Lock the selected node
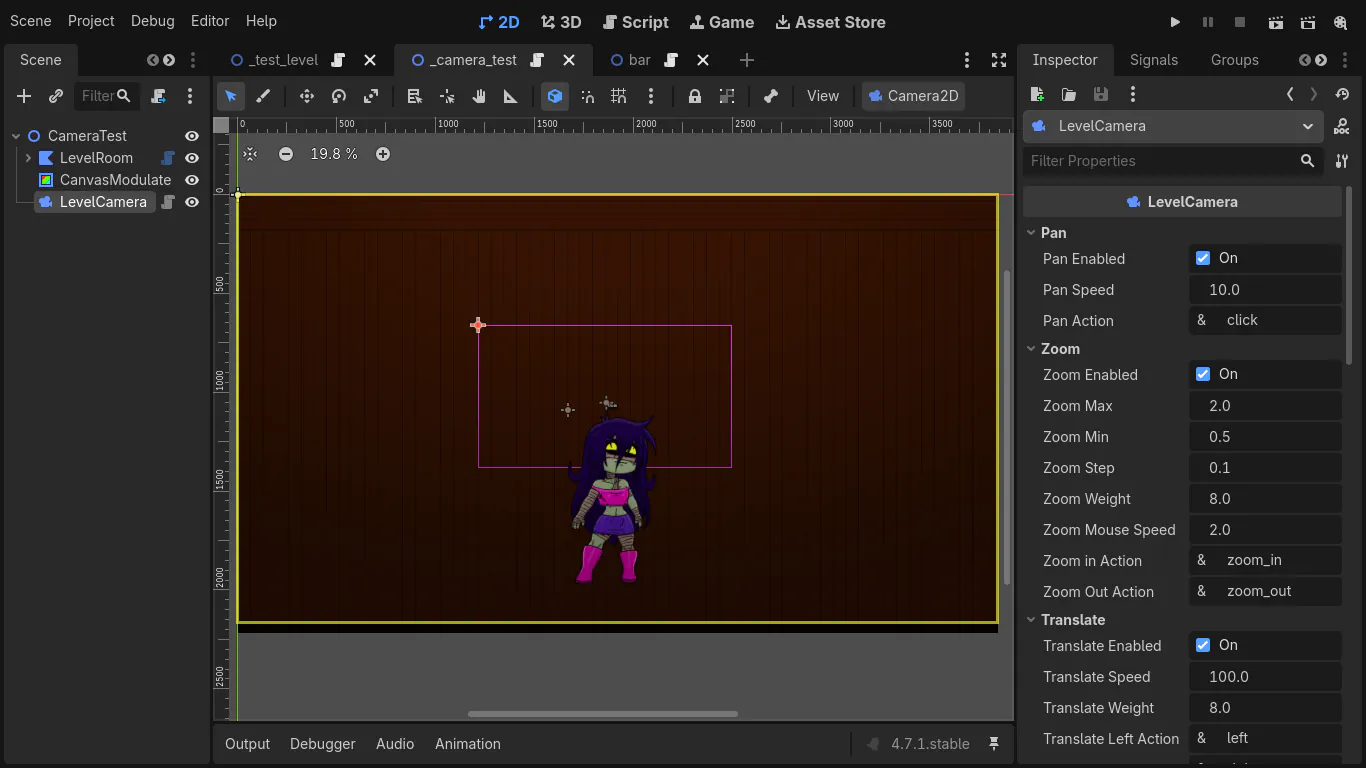 (x=694, y=96)
